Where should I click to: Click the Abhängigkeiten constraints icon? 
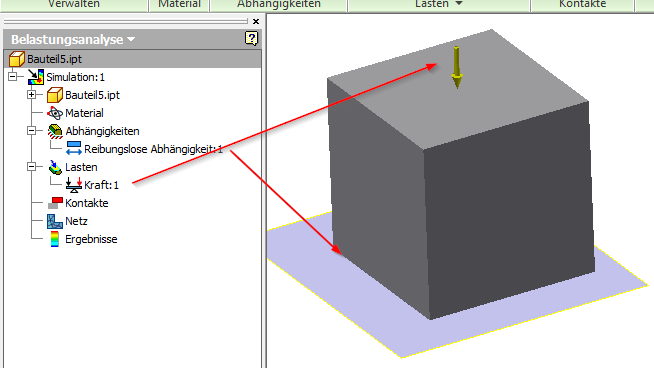55,131
